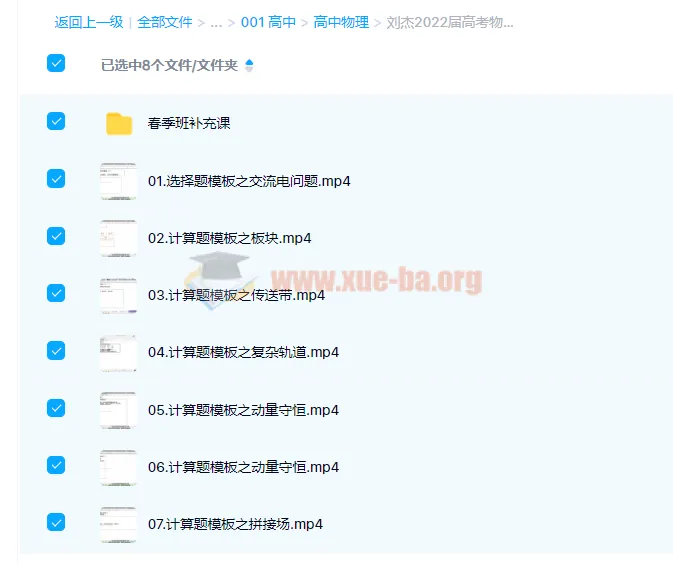Uncheck checkbox for 06.计算题模板之动量守恒.mp4
Image resolution: width=673 pixels, height=563 pixels.
point(56,465)
